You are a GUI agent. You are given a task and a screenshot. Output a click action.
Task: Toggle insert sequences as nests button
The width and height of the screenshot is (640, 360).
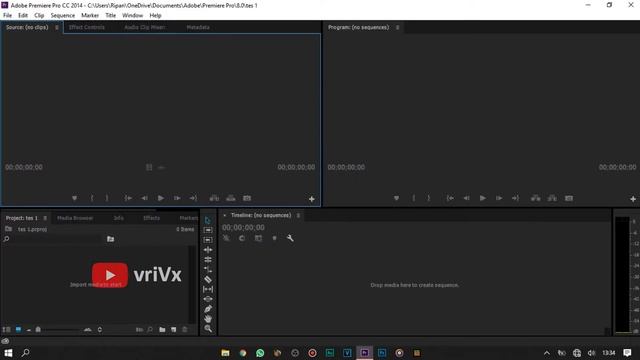click(x=226, y=238)
